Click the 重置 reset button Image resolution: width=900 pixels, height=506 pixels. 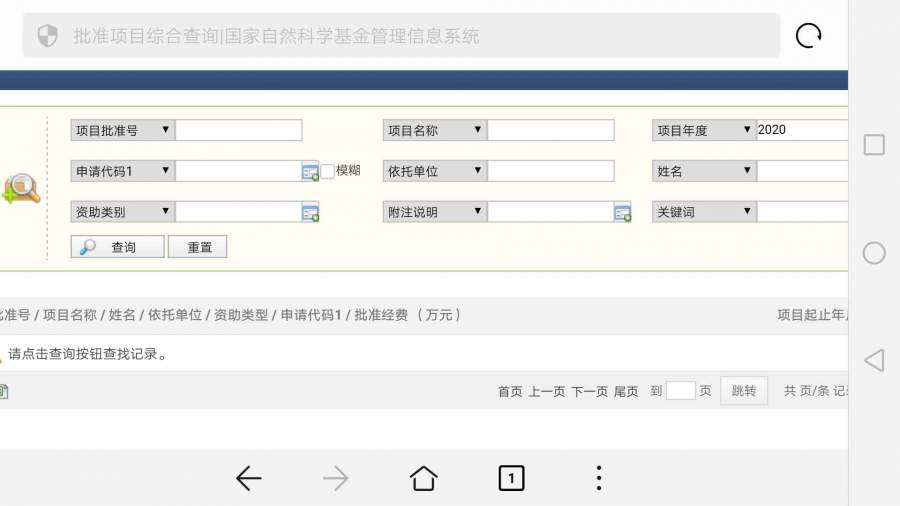tap(197, 247)
